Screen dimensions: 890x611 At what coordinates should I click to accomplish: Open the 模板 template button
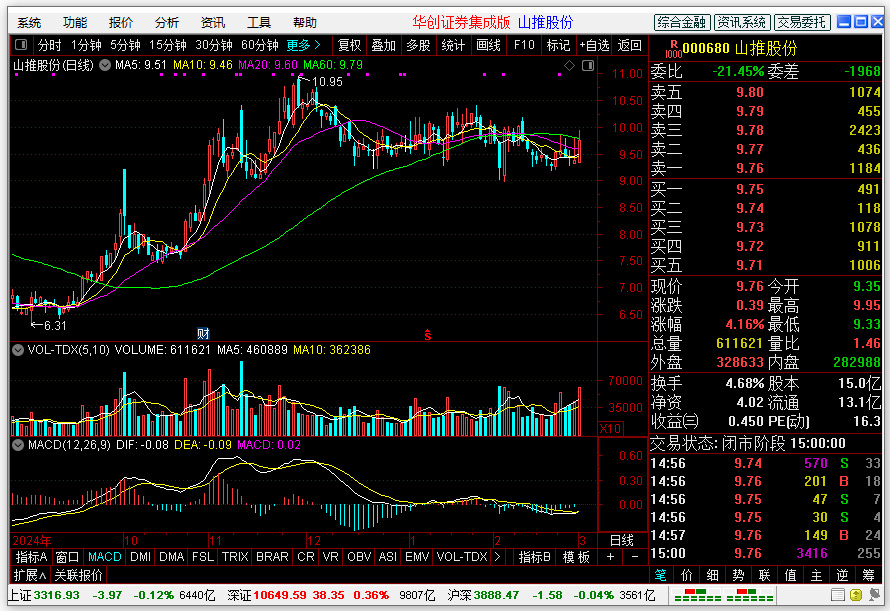pyautogui.click(x=576, y=557)
